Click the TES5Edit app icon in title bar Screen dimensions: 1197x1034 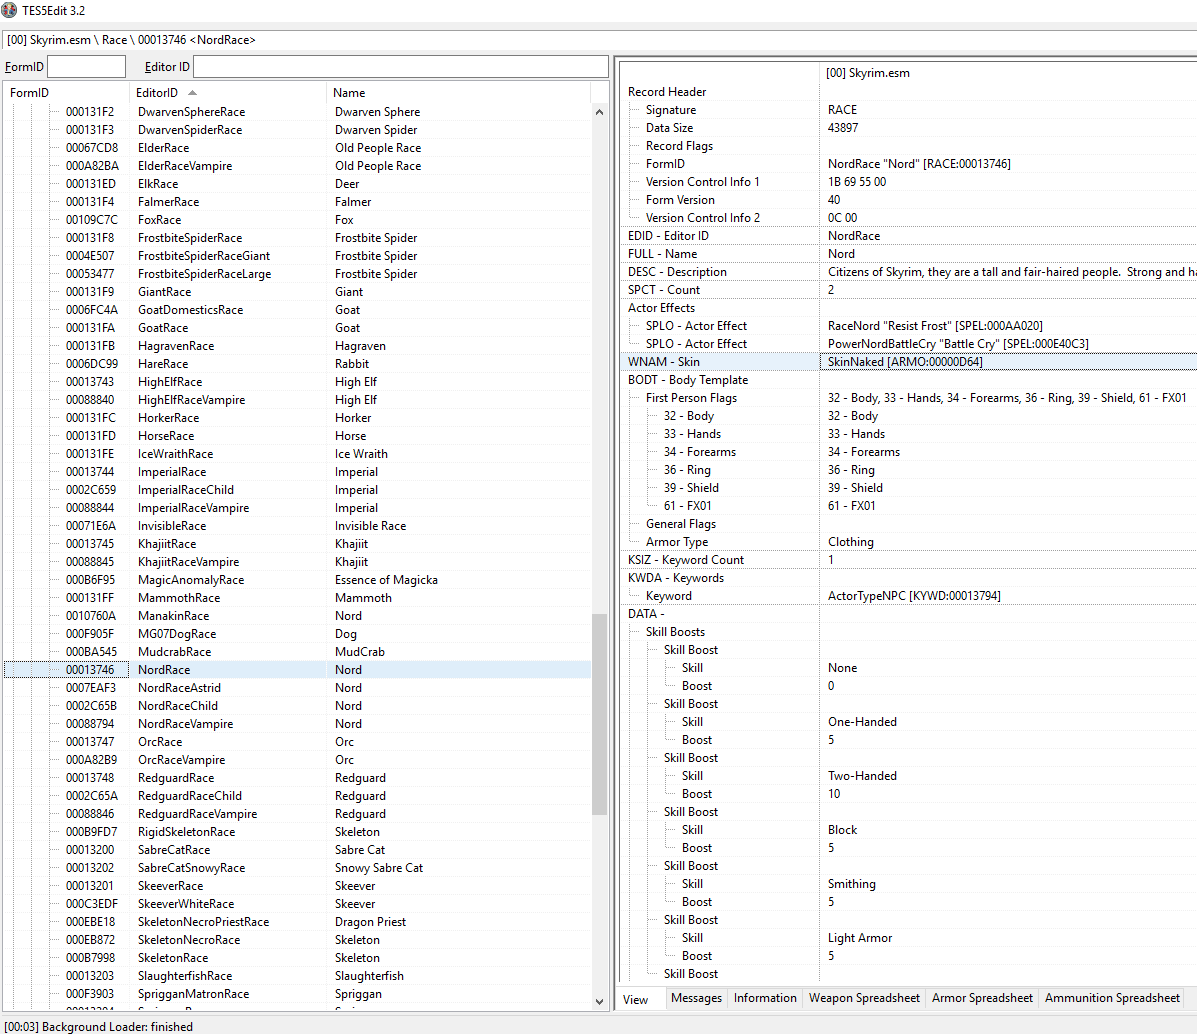point(9,11)
